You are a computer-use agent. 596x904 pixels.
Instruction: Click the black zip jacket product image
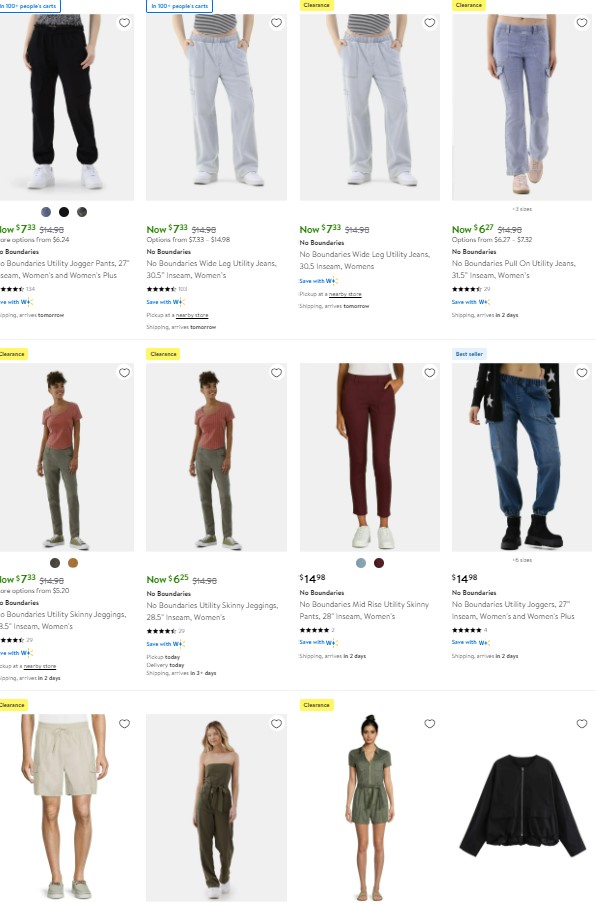(522, 807)
